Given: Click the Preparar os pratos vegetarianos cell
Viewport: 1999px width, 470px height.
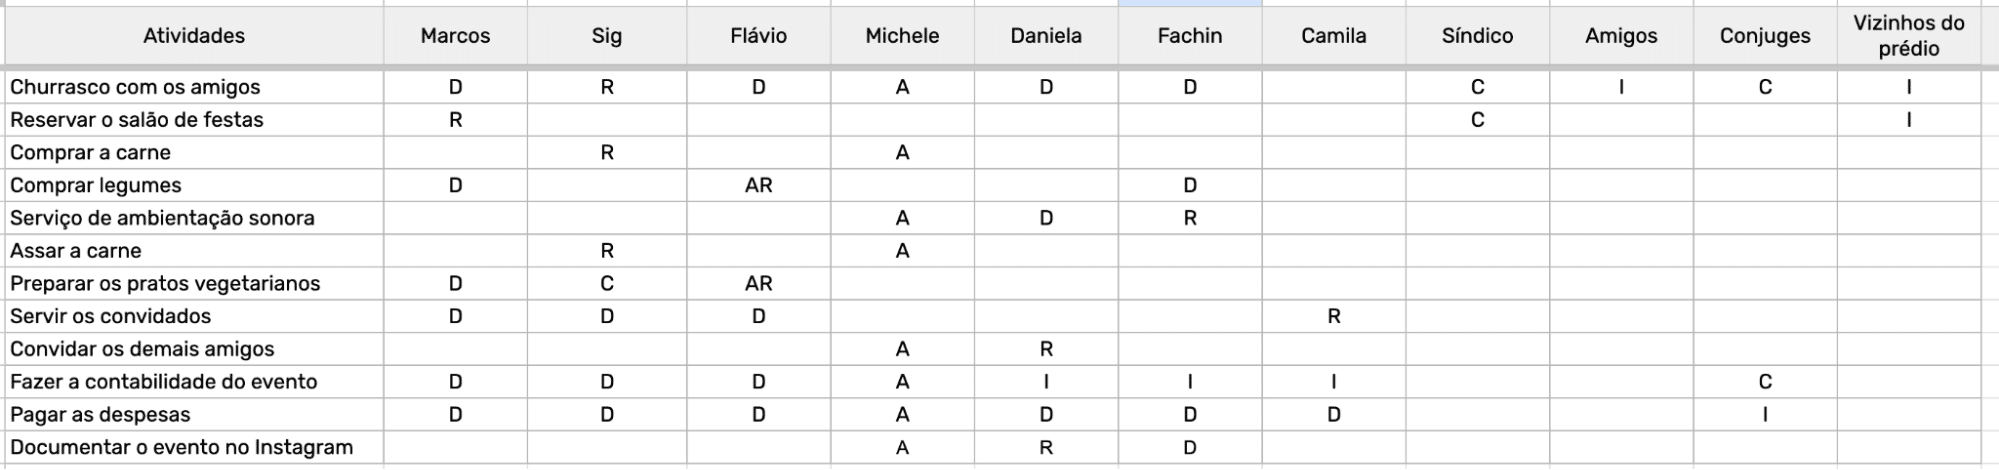Looking at the screenshot, I should 165,283.
